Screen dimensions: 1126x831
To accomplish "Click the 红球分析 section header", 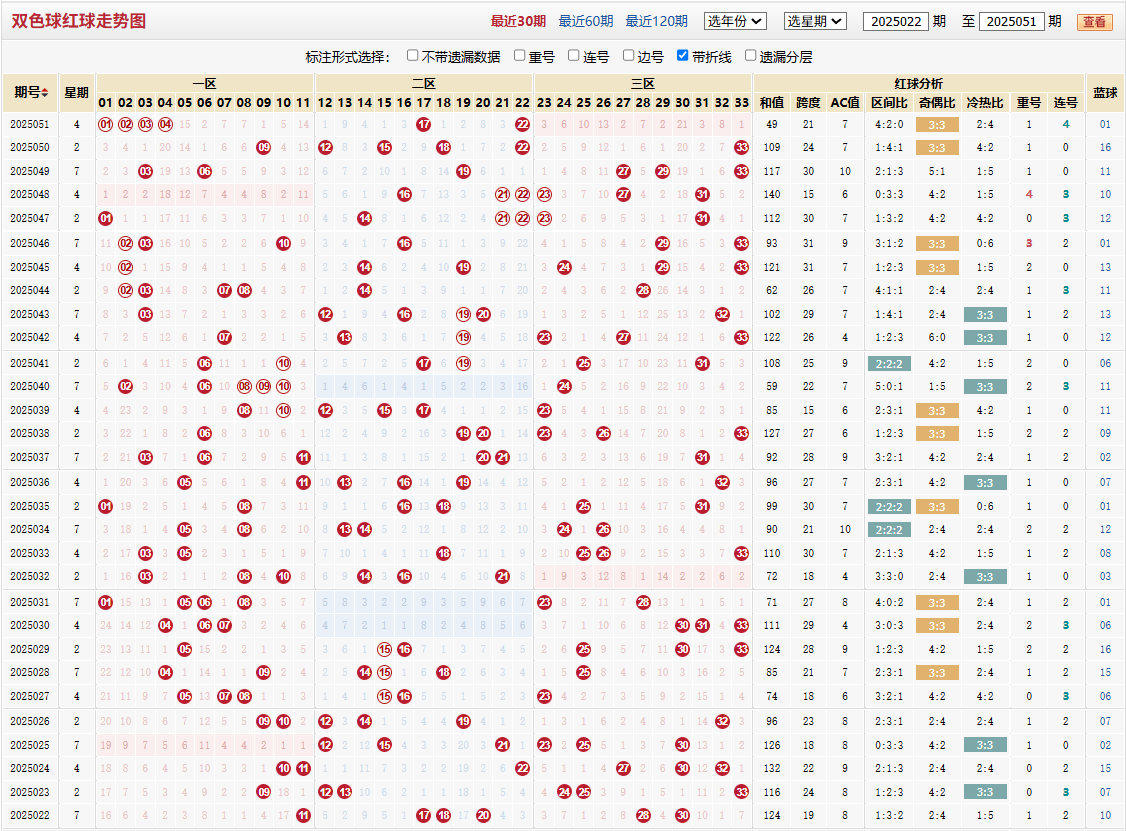I will click(x=918, y=83).
